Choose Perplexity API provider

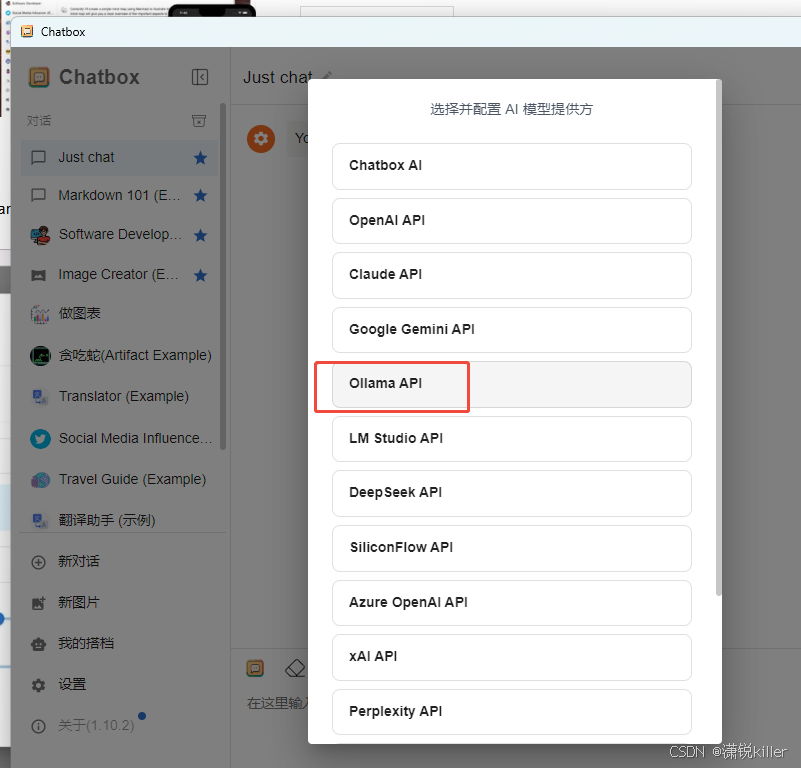(x=511, y=712)
